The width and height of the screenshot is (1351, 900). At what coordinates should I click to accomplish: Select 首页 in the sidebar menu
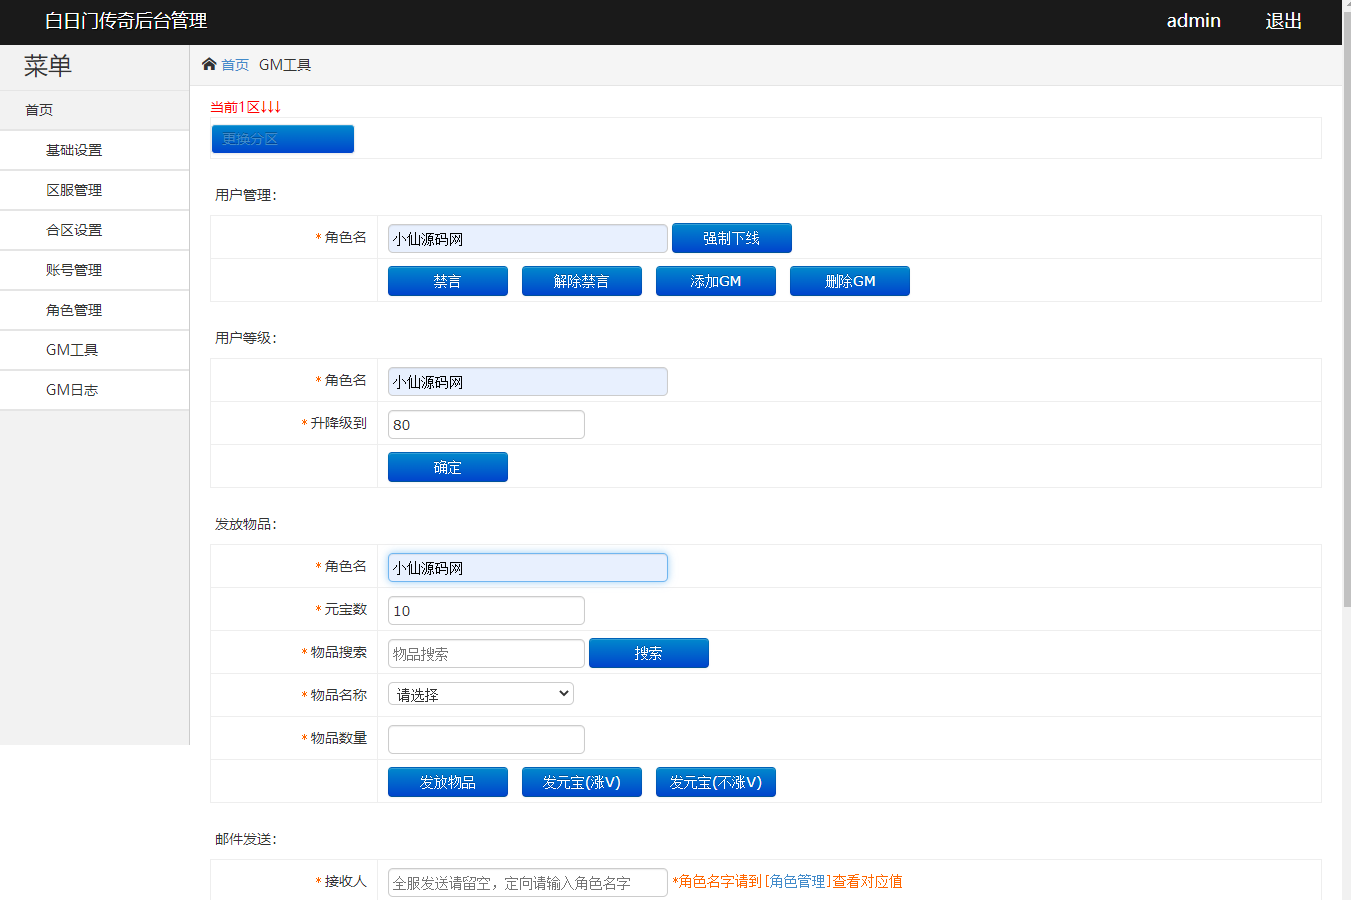coord(95,110)
